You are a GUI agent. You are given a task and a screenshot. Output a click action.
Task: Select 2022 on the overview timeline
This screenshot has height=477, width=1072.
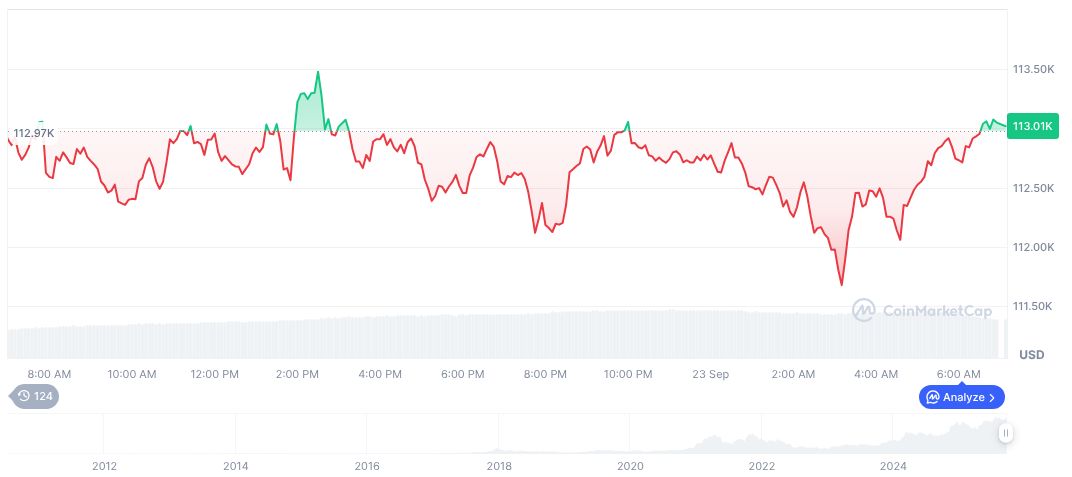[762, 465]
